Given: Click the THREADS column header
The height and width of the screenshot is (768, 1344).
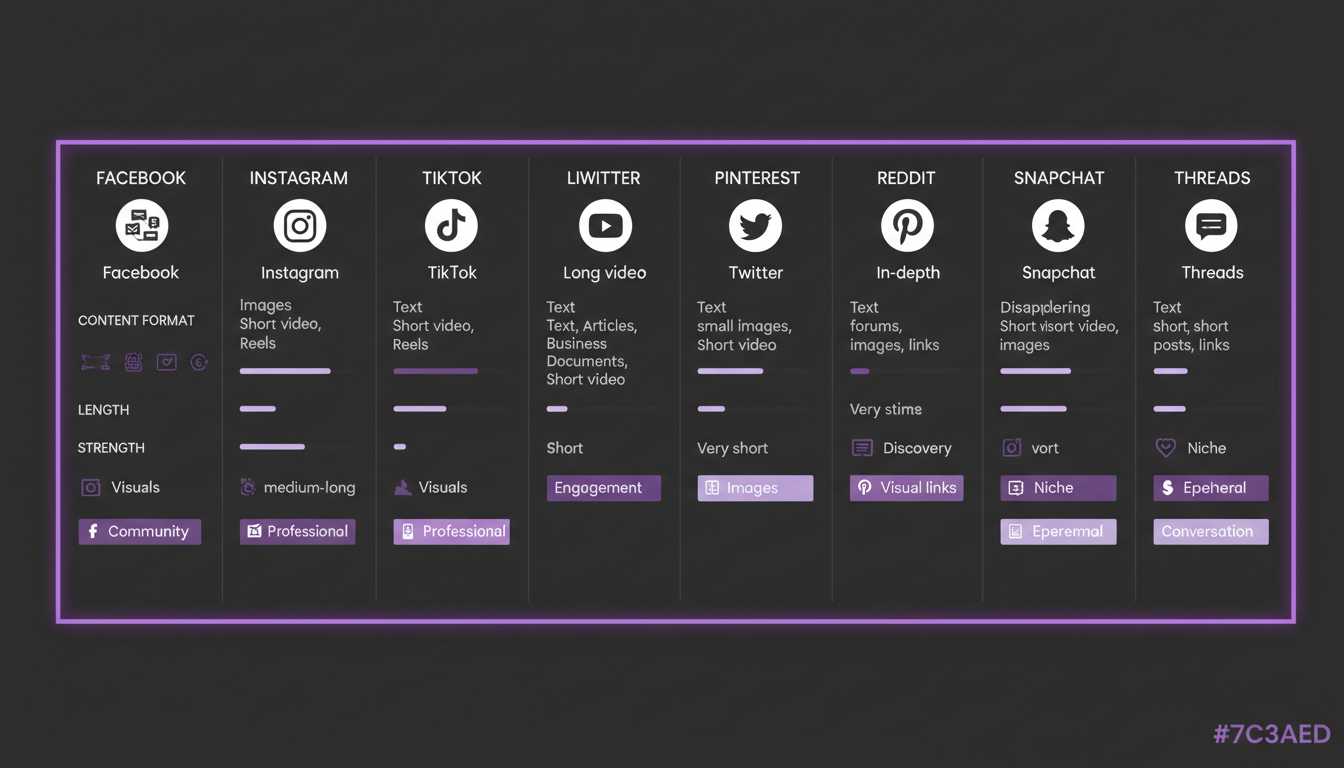Looking at the screenshot, I should 1212,178.
